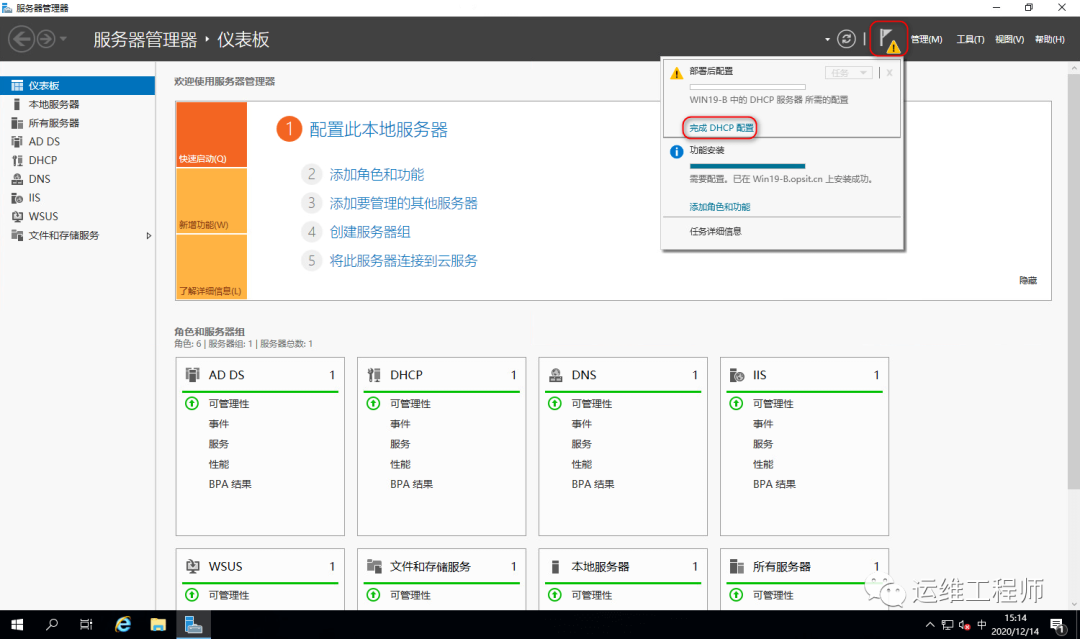Screen dimensions: 1080x639
Task: Select the 新增功能(W) tile
Action: click(211, 201)
